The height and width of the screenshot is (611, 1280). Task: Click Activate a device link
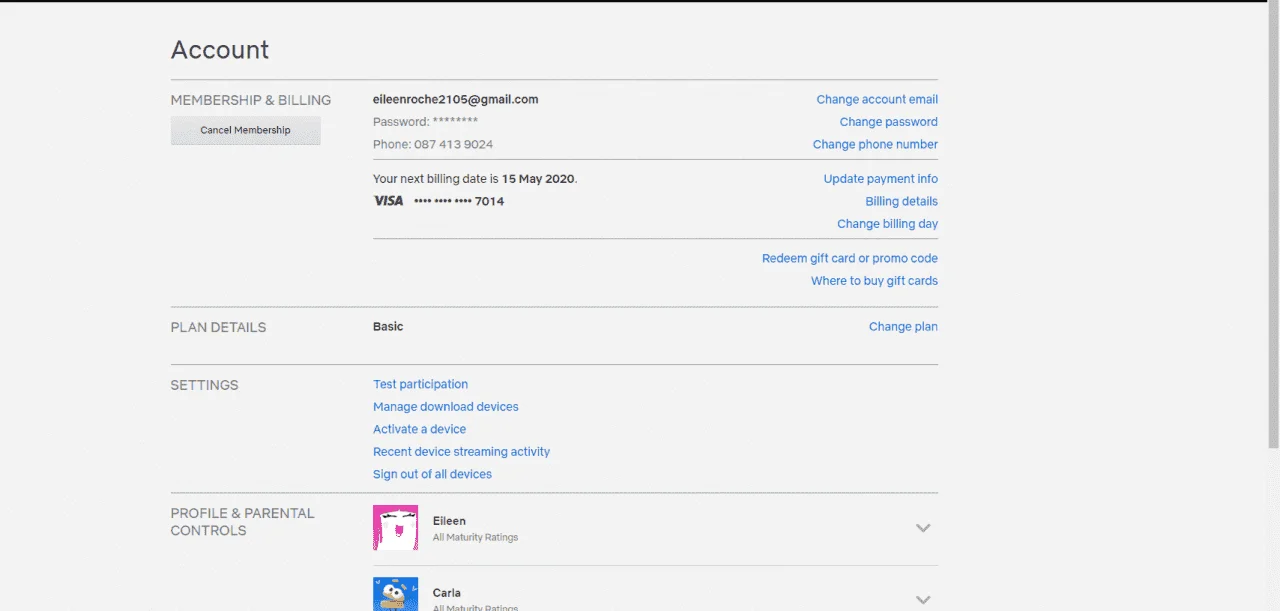point(419,430)
